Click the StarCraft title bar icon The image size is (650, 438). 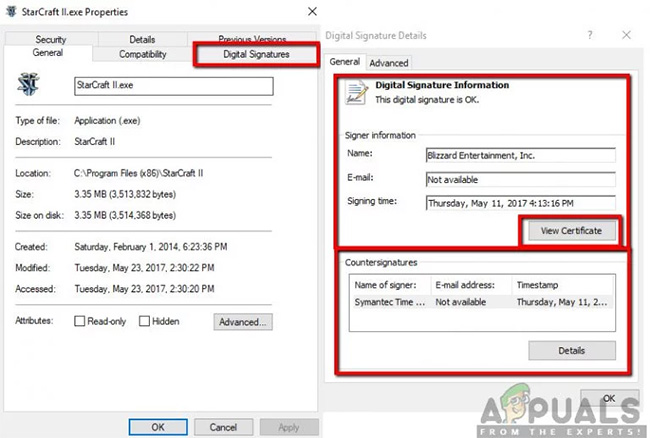point(12,11)
